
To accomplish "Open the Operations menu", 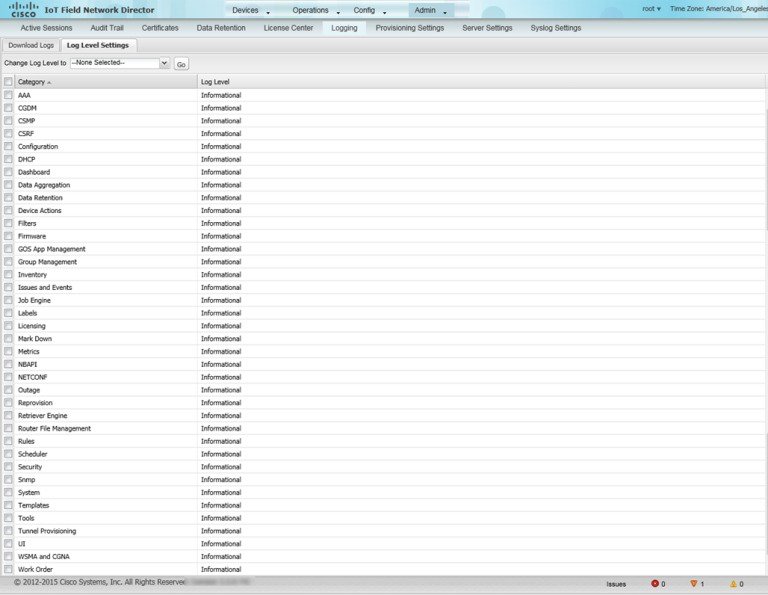I will [x=316, y=10].
